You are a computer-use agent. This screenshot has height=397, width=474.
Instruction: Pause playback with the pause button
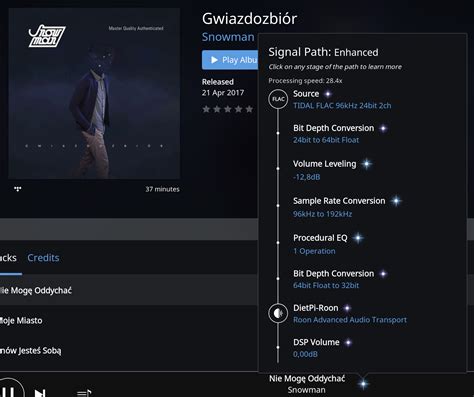[9, 390]
